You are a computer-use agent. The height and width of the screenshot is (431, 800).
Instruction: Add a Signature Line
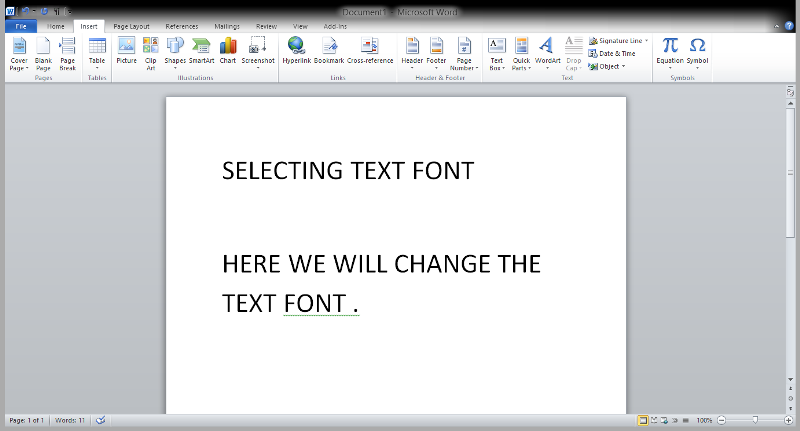click(x=618, y=40)
